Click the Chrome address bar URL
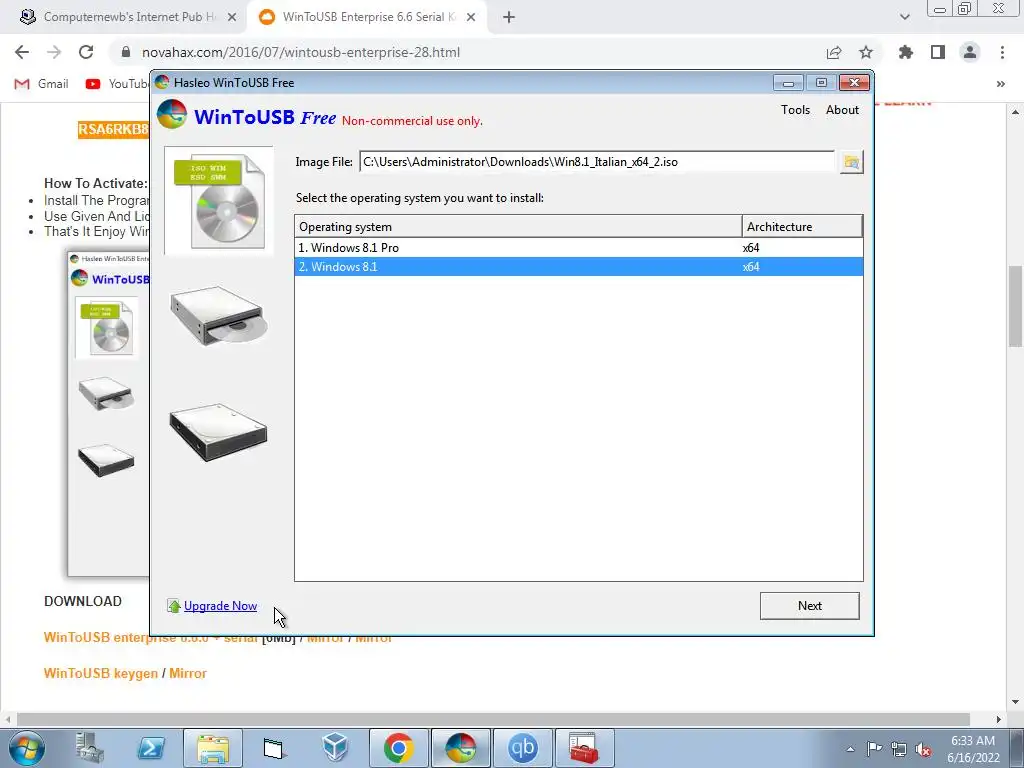 point(301,52)
